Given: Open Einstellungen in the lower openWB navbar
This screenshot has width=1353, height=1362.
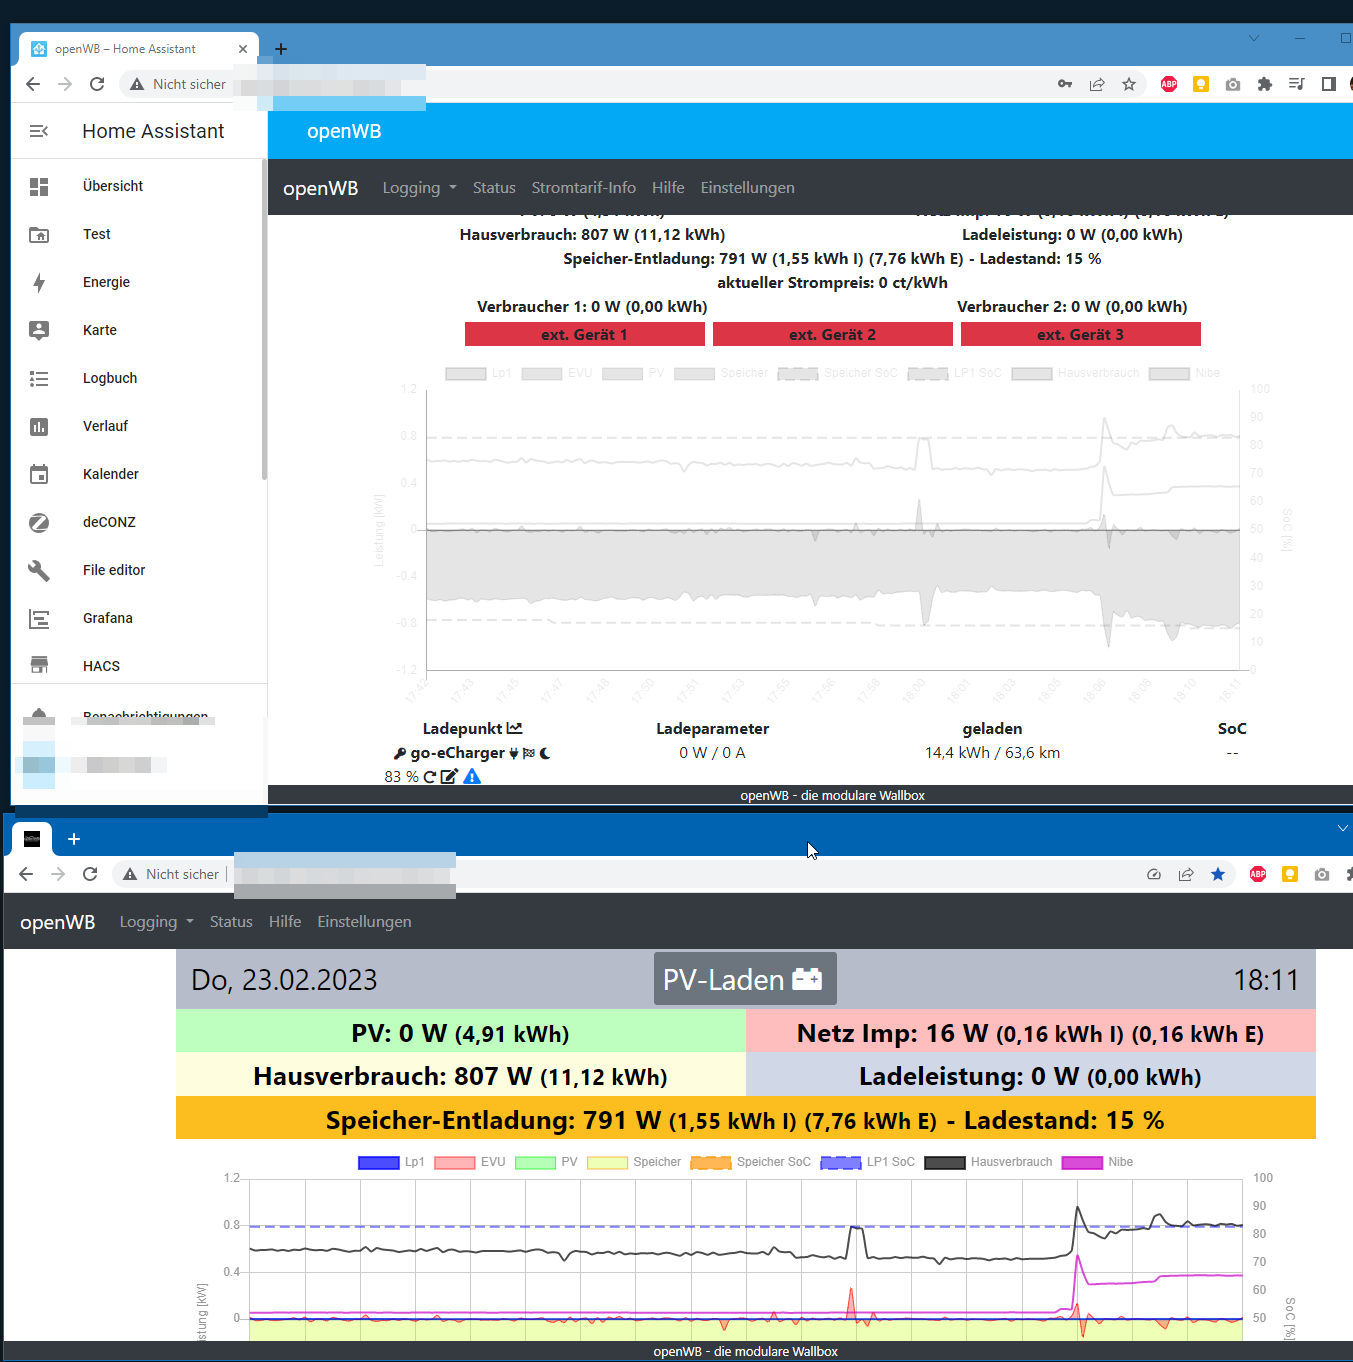Looking at the screenshot, I should [364, 922].
